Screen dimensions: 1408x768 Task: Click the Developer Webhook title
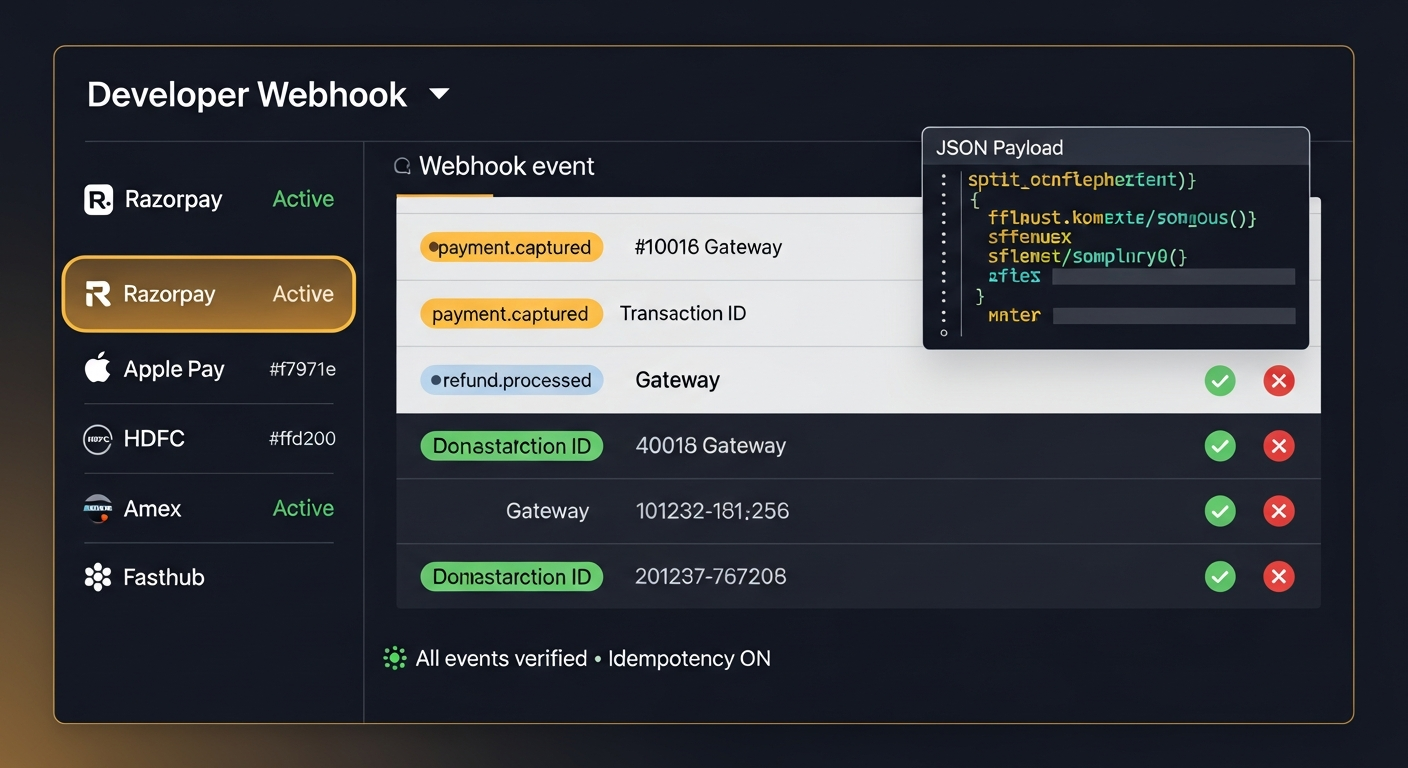coord(247,94)
